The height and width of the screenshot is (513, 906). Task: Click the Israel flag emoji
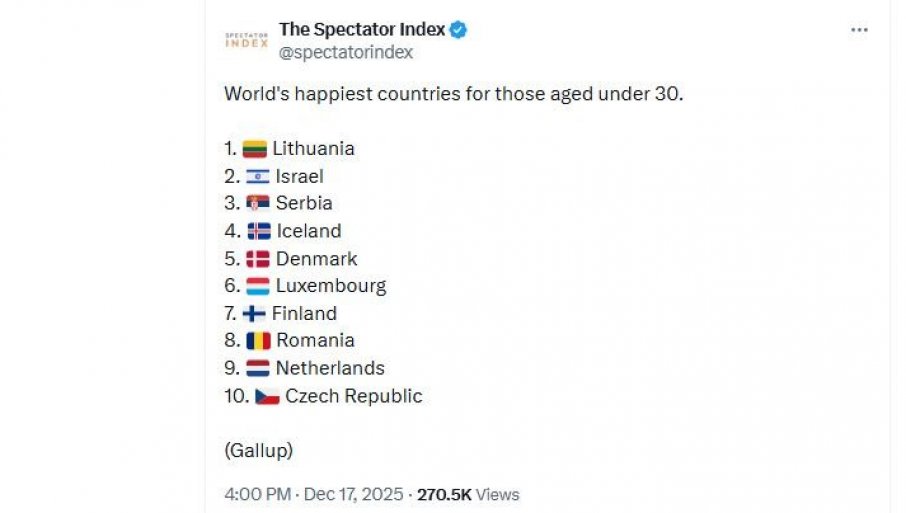[257, 177]
